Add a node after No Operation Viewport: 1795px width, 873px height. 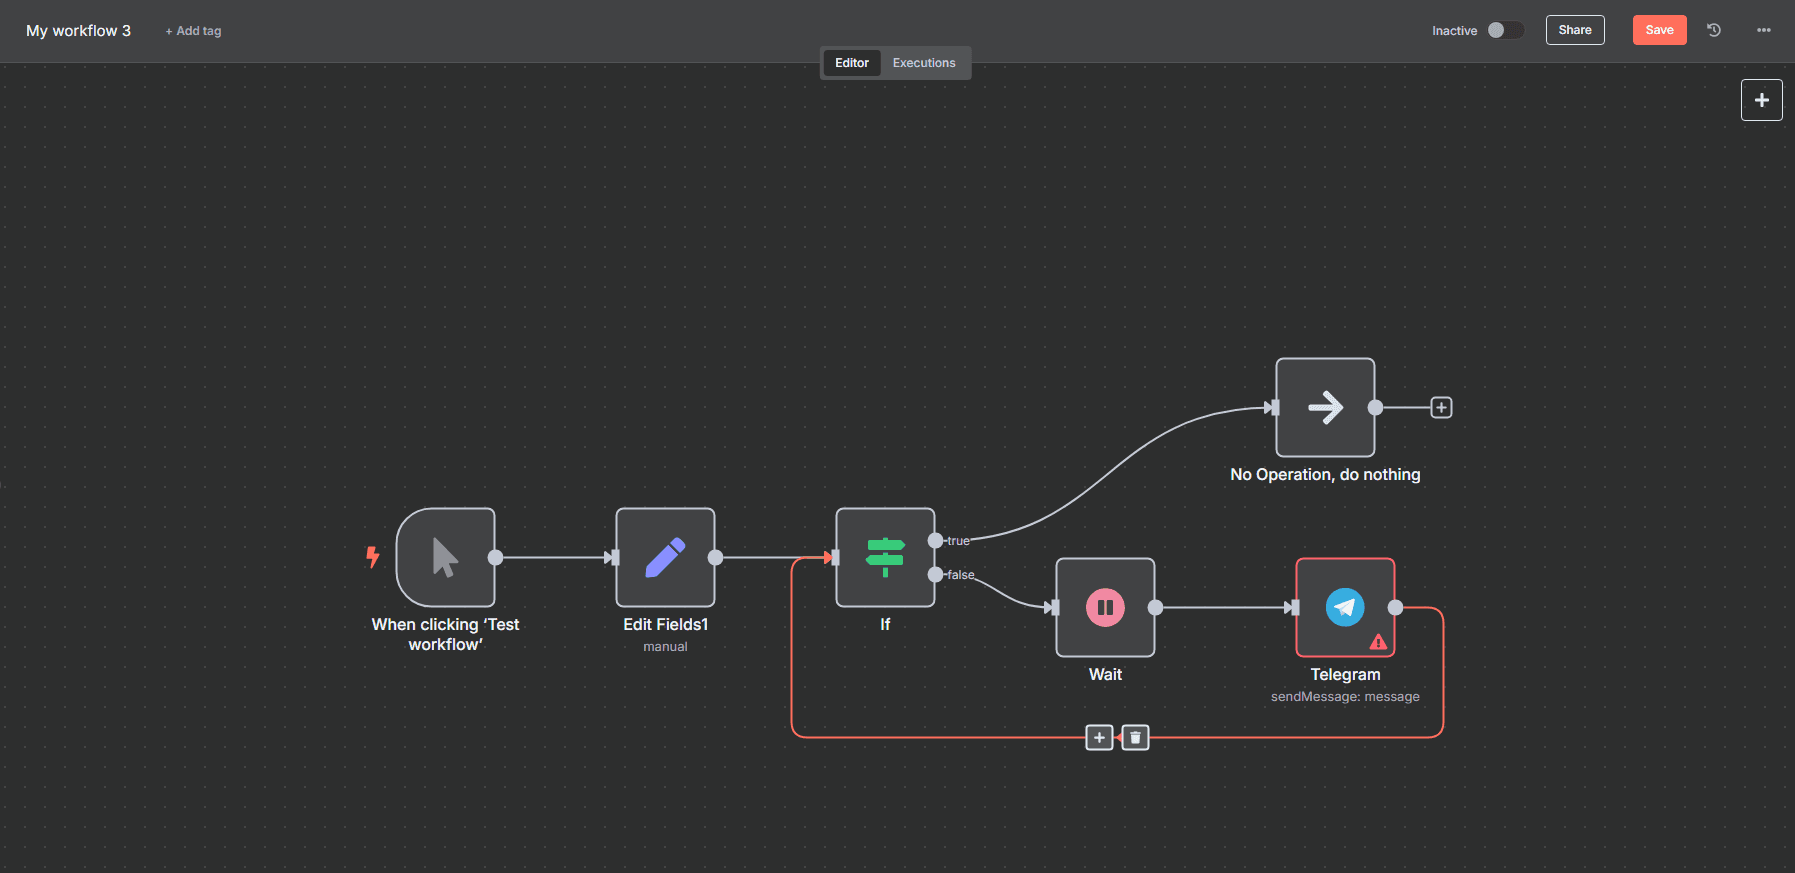[x=1441, y=407]
